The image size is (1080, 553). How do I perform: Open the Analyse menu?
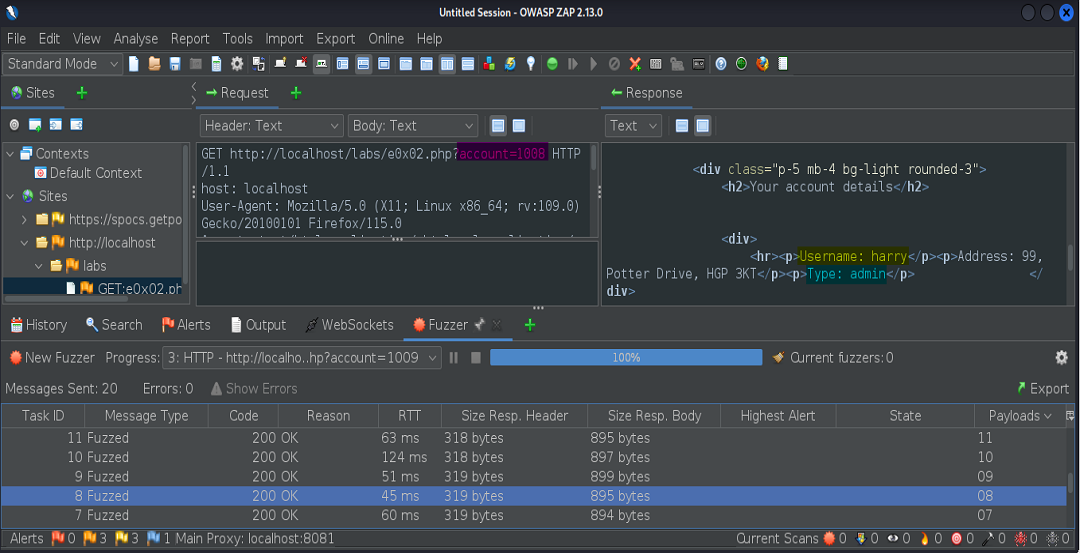[136, 39]
